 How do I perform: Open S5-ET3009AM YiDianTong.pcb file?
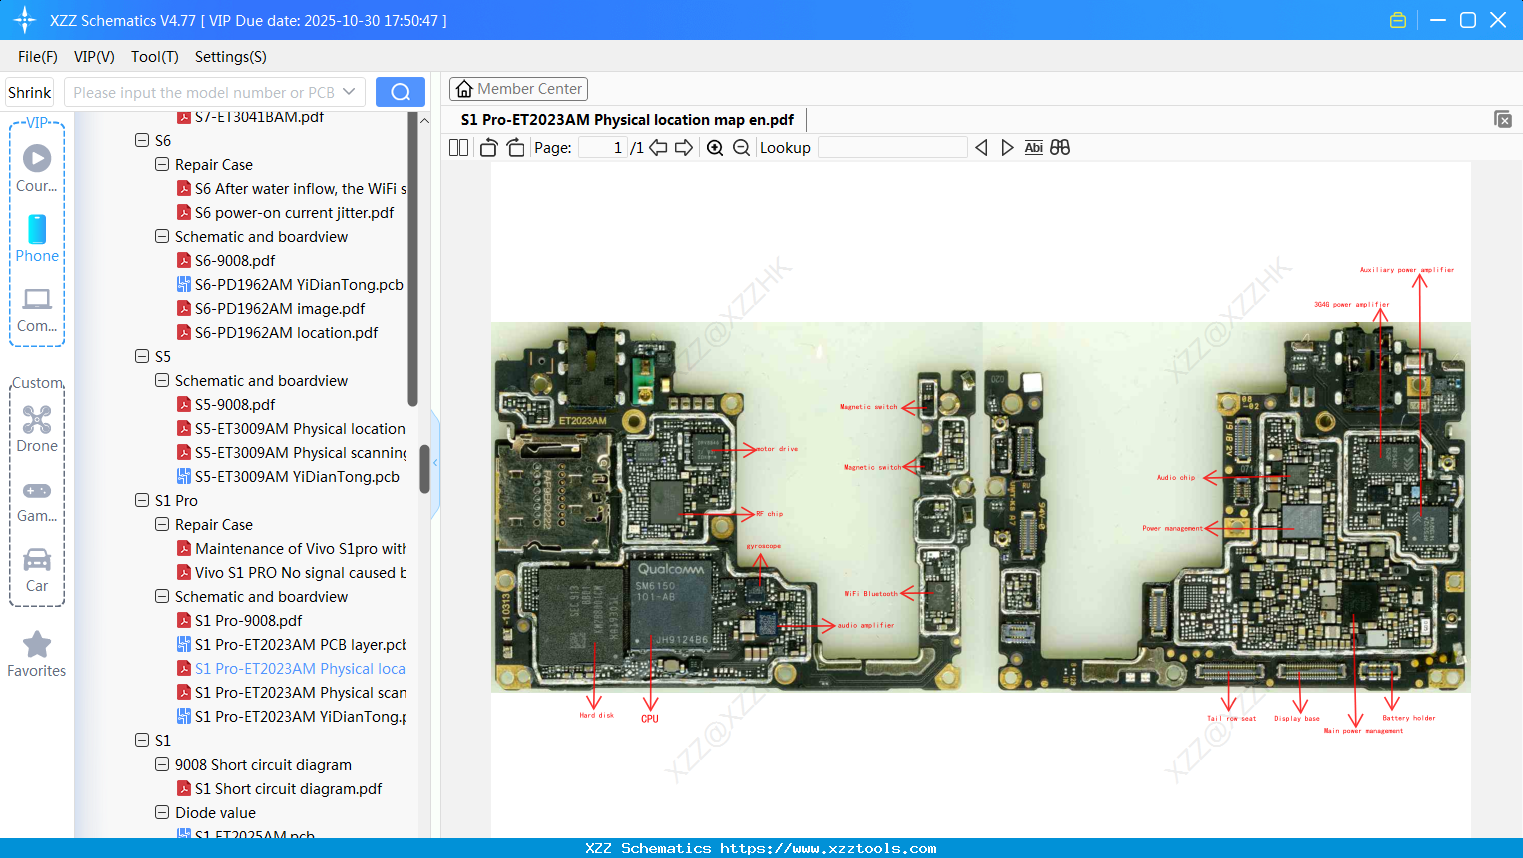297,477
